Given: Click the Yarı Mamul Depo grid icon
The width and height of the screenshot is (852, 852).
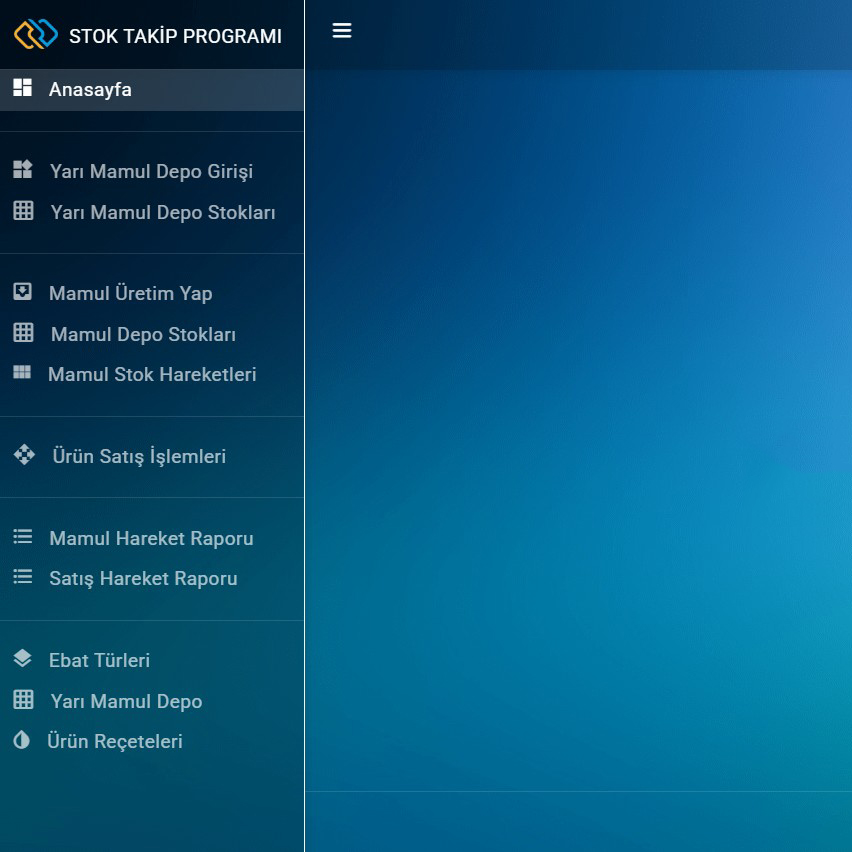Looking at the screenshot, I should (23, 699).
